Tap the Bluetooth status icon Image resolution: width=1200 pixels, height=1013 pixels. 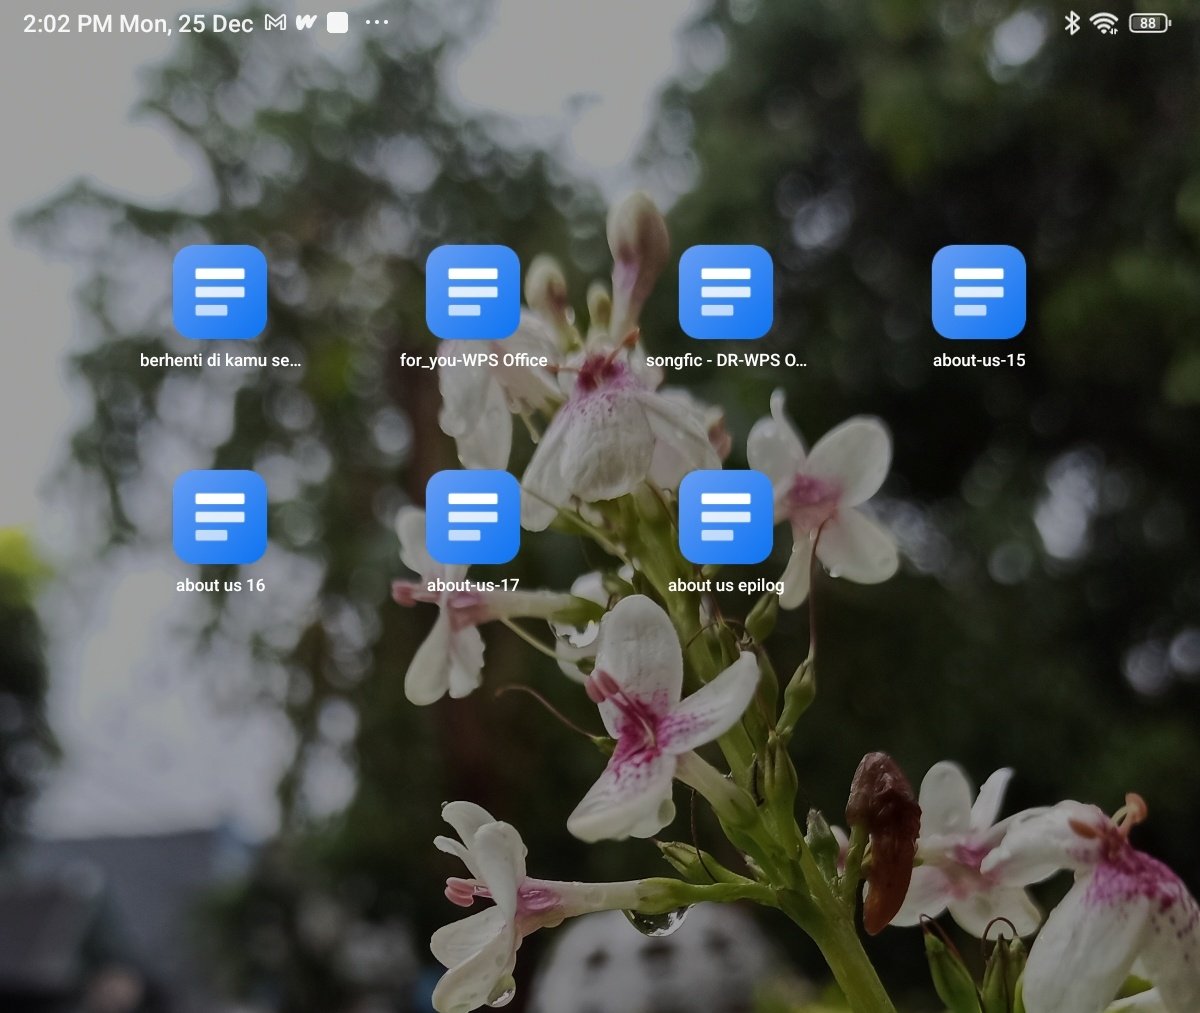1072,23
